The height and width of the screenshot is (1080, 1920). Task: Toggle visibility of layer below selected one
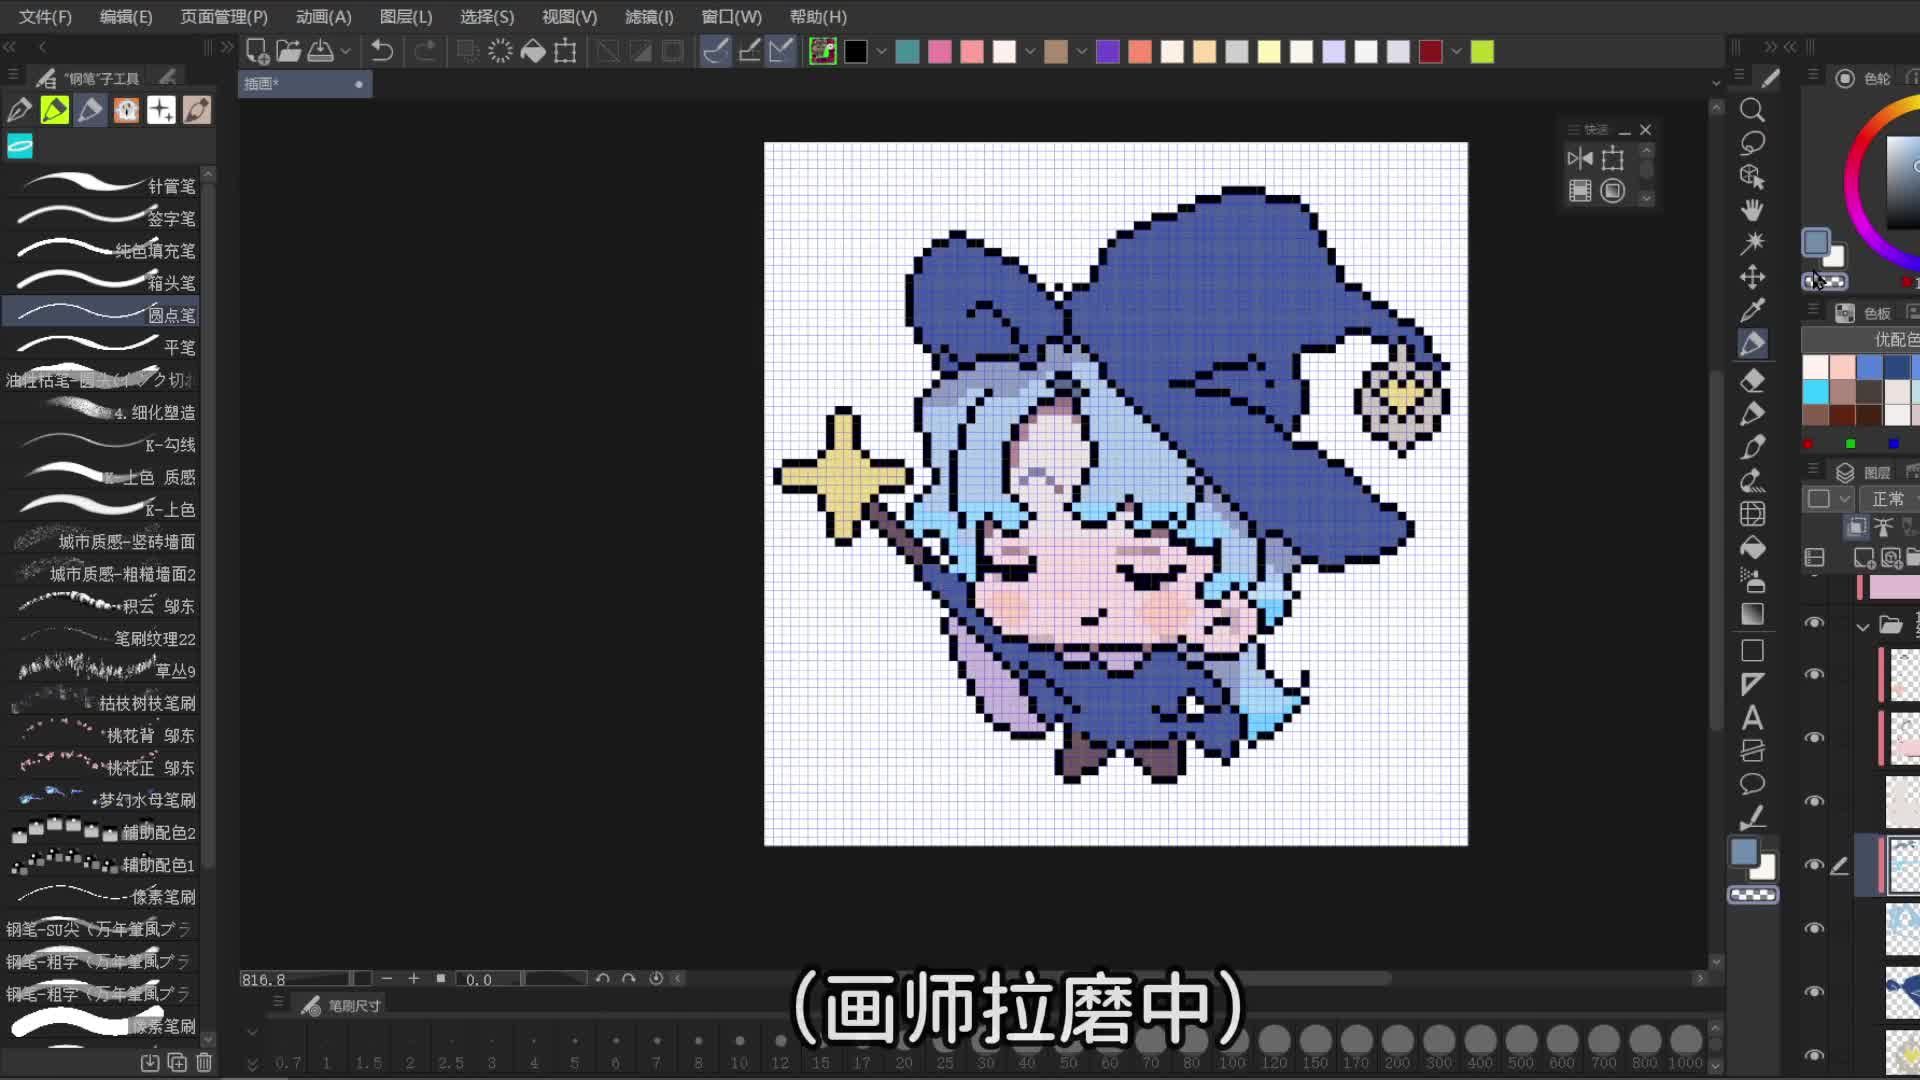pyautogui.click(x=1814, y=928)
